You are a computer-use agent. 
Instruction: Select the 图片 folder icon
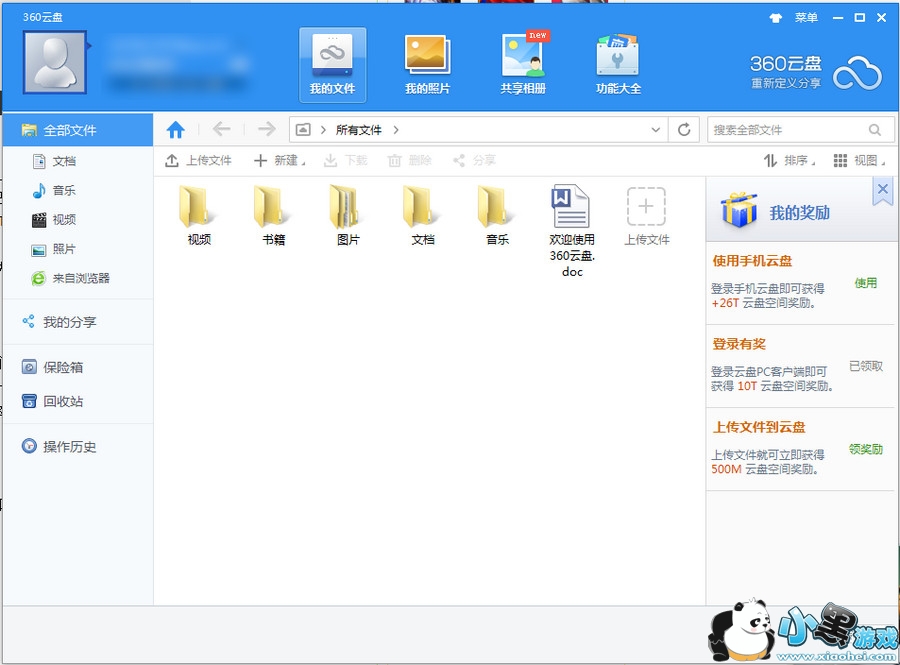[348, 207]
